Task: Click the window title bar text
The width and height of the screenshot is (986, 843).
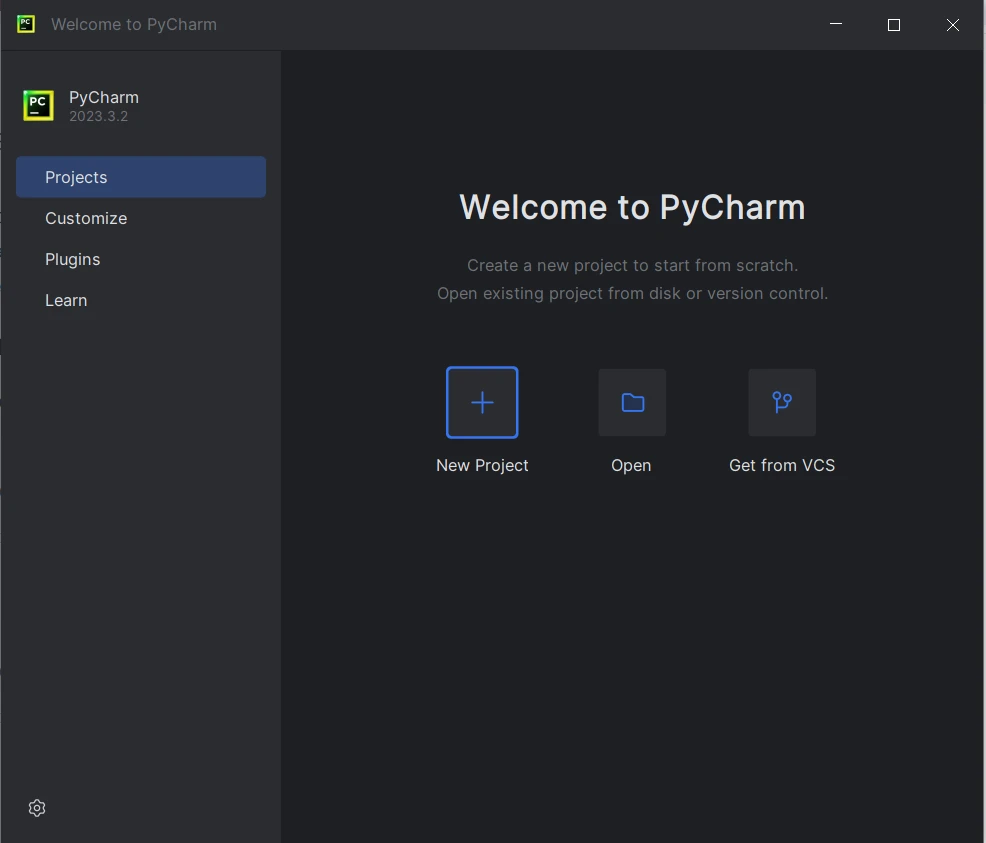Action: click(x=134, y=24)
